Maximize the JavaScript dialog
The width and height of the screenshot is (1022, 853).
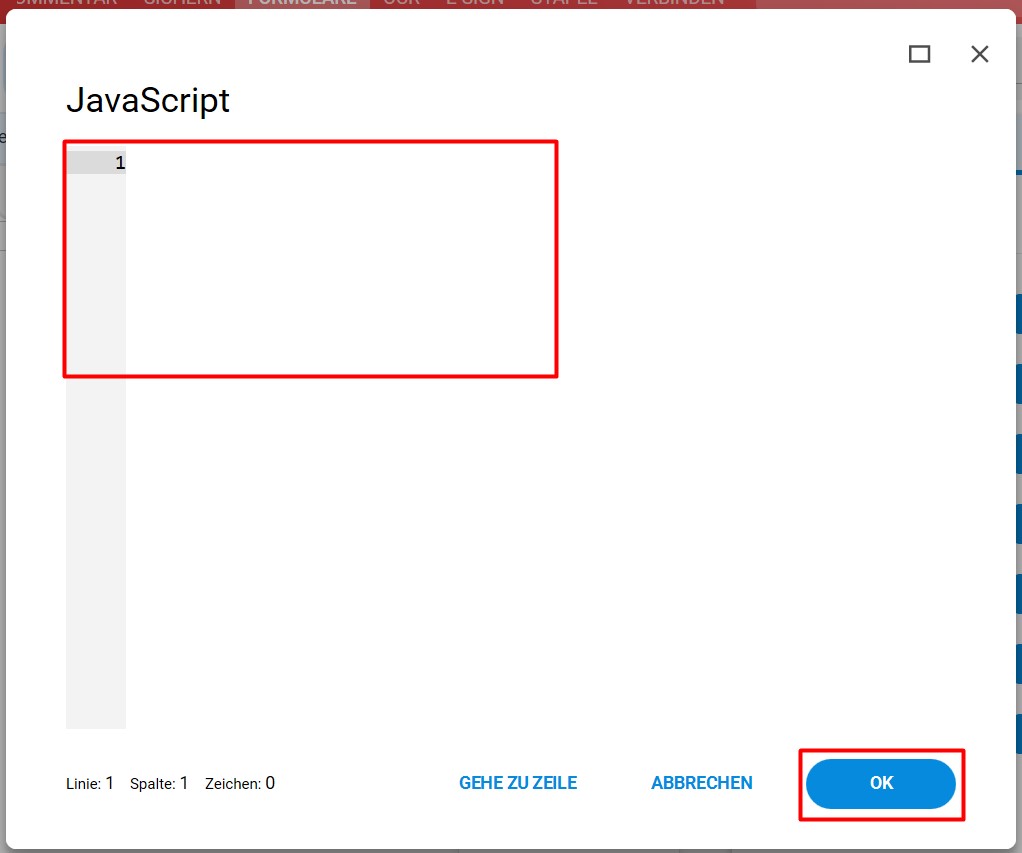[919, 54]
